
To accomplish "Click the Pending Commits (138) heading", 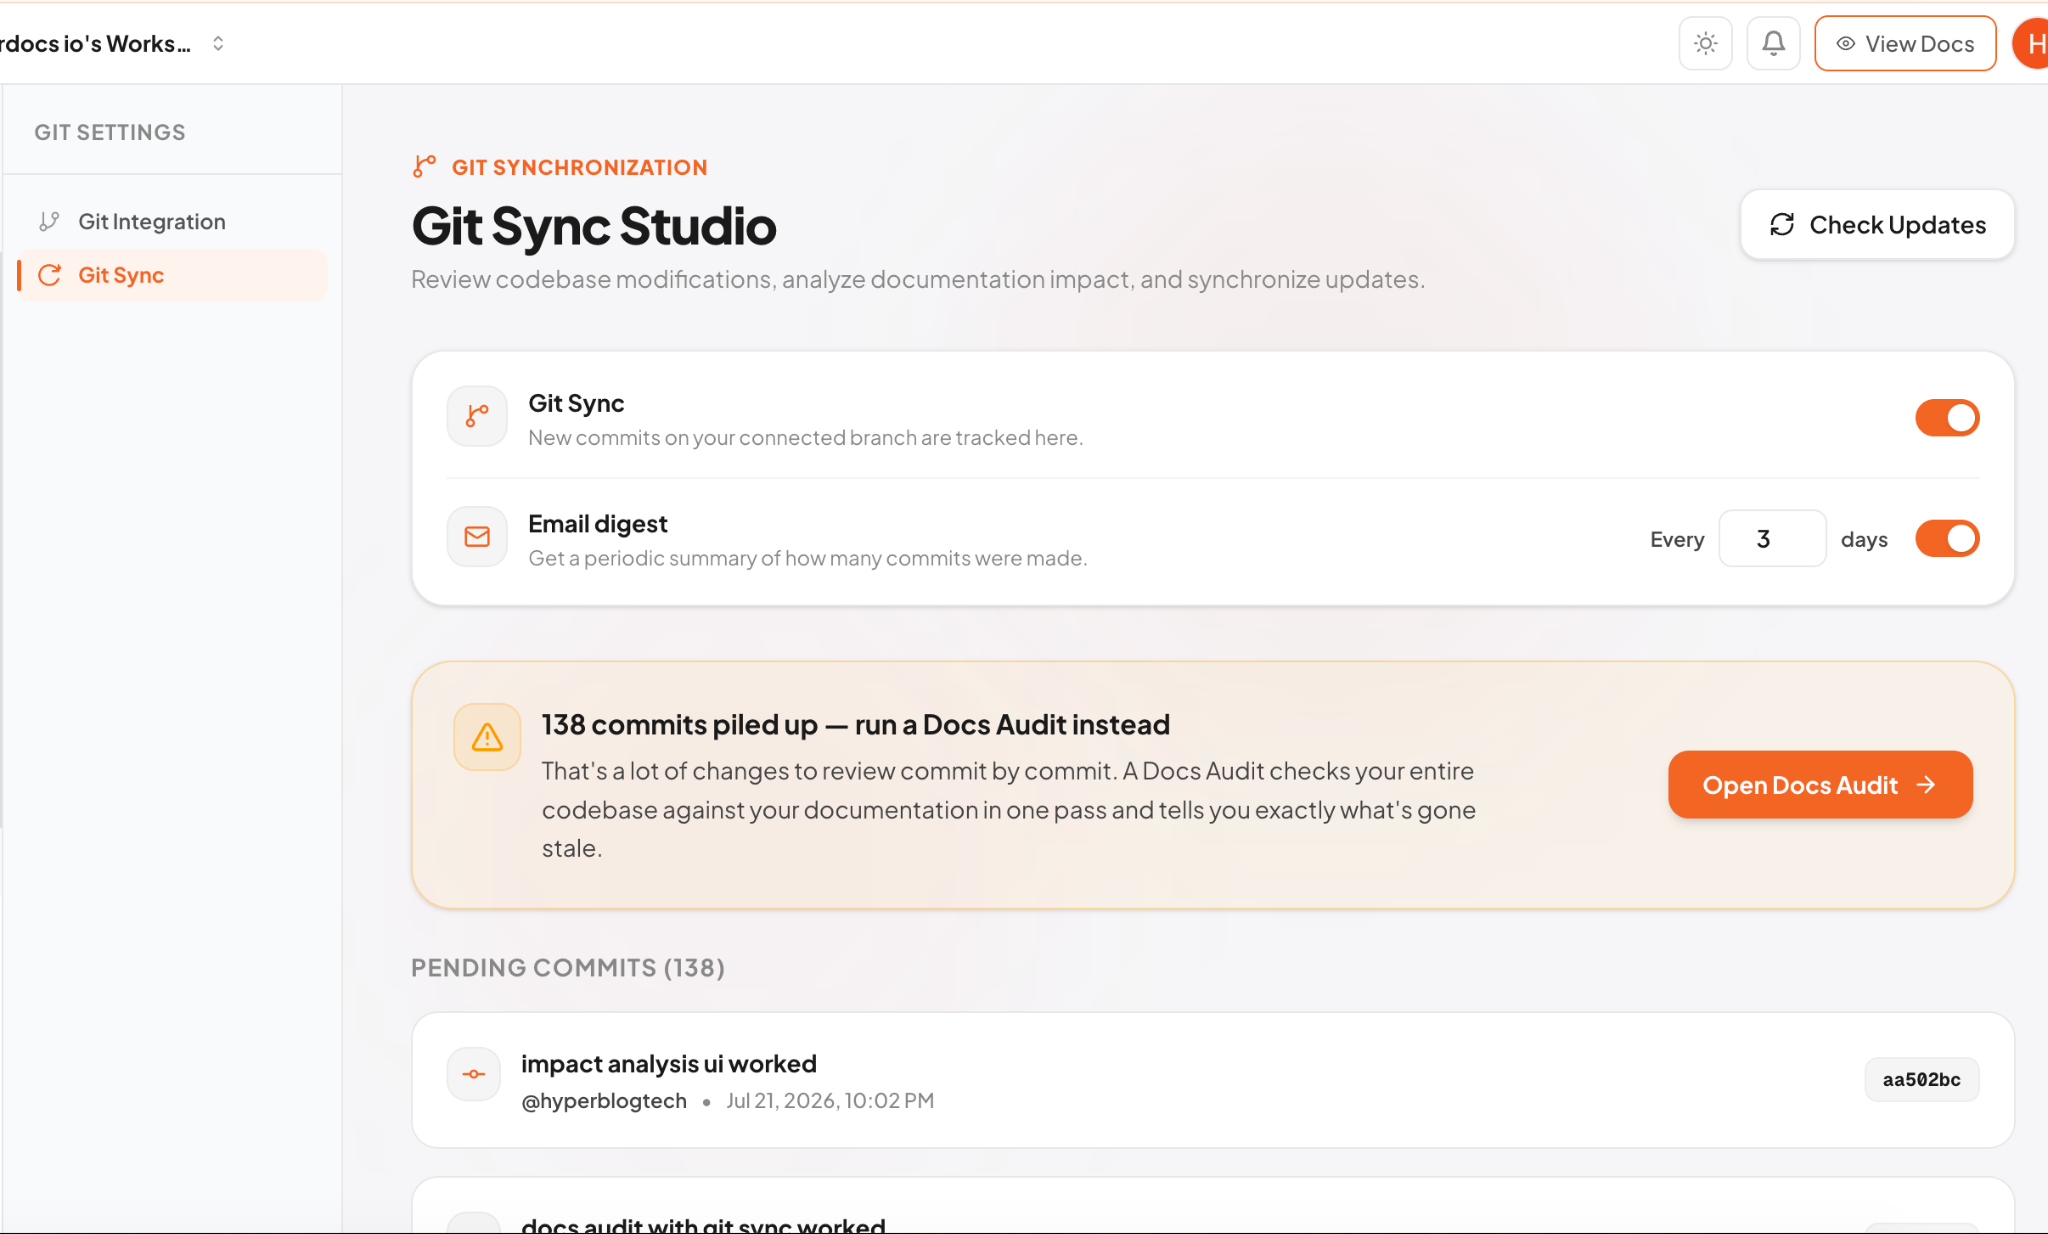I will coord(568,968).
